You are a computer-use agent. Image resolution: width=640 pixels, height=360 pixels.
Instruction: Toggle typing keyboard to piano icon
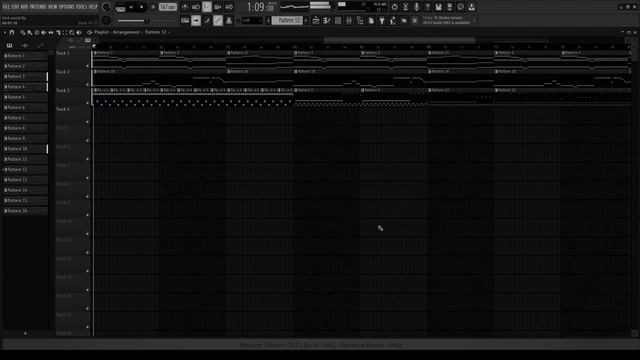point(185,20)
